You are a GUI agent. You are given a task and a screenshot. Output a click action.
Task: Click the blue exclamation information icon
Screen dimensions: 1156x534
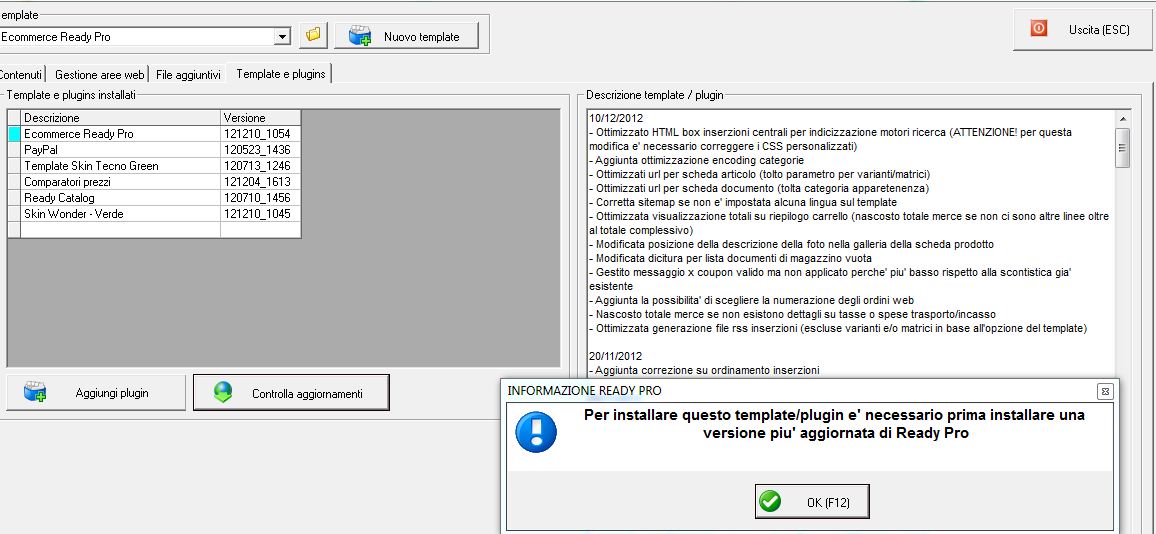pyautogui.click(x=536, y=432)
